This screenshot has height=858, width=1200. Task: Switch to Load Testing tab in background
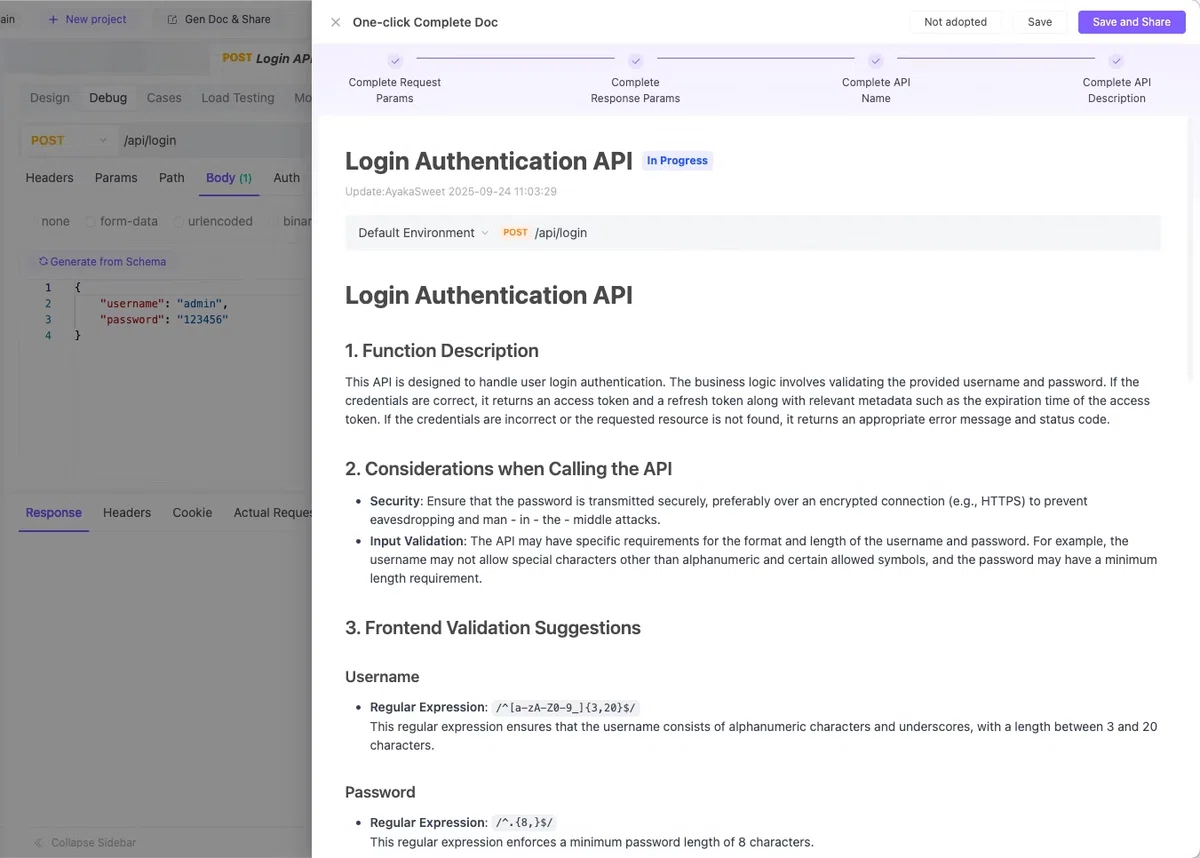238,98
